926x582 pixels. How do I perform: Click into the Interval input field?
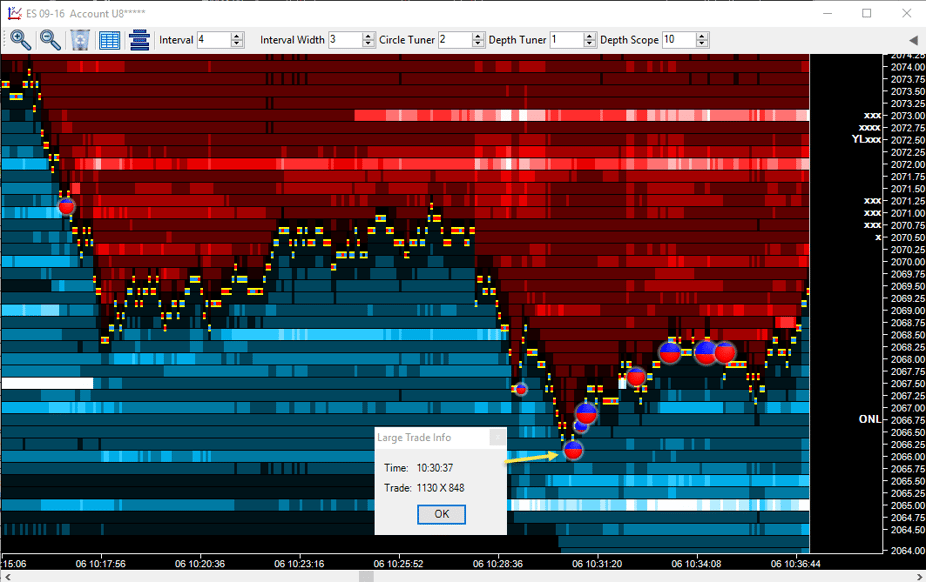[212, 40]
